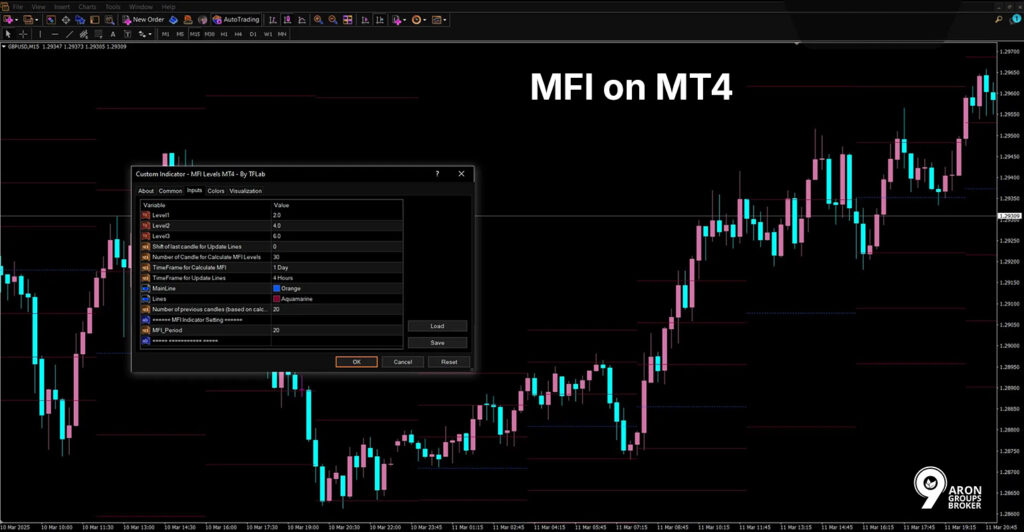Switch to H4 timeframe
The width and height of the screenshot is (1024, 532).
238,34
